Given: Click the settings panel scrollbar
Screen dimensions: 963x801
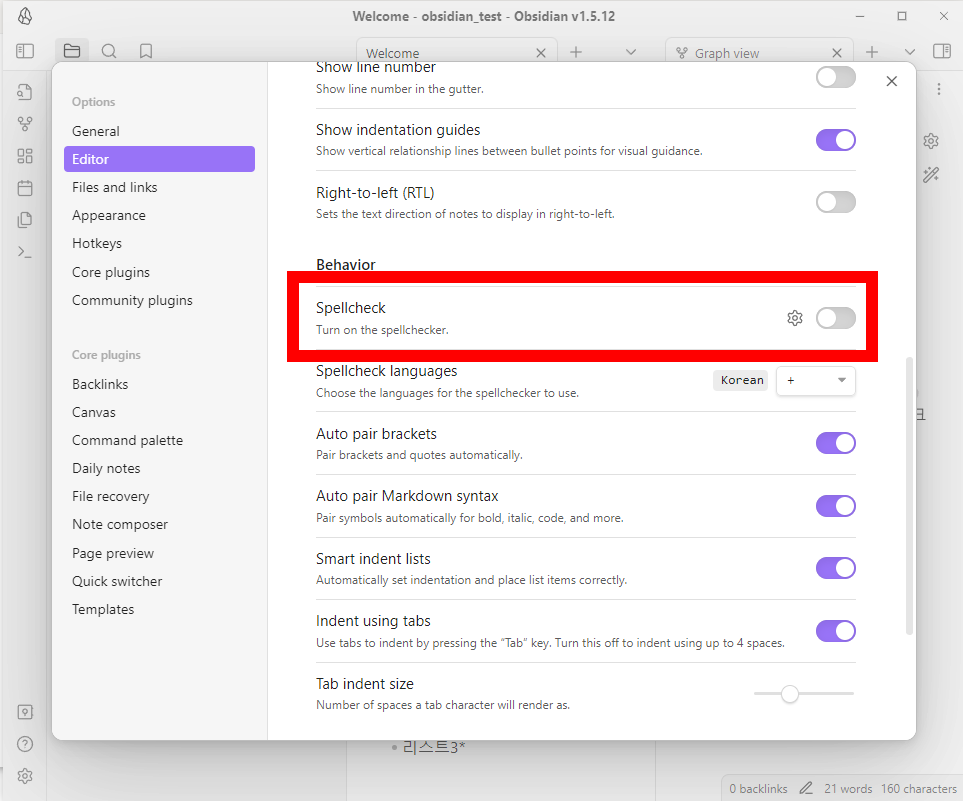Looking at the screenshot, I should 910,495.
